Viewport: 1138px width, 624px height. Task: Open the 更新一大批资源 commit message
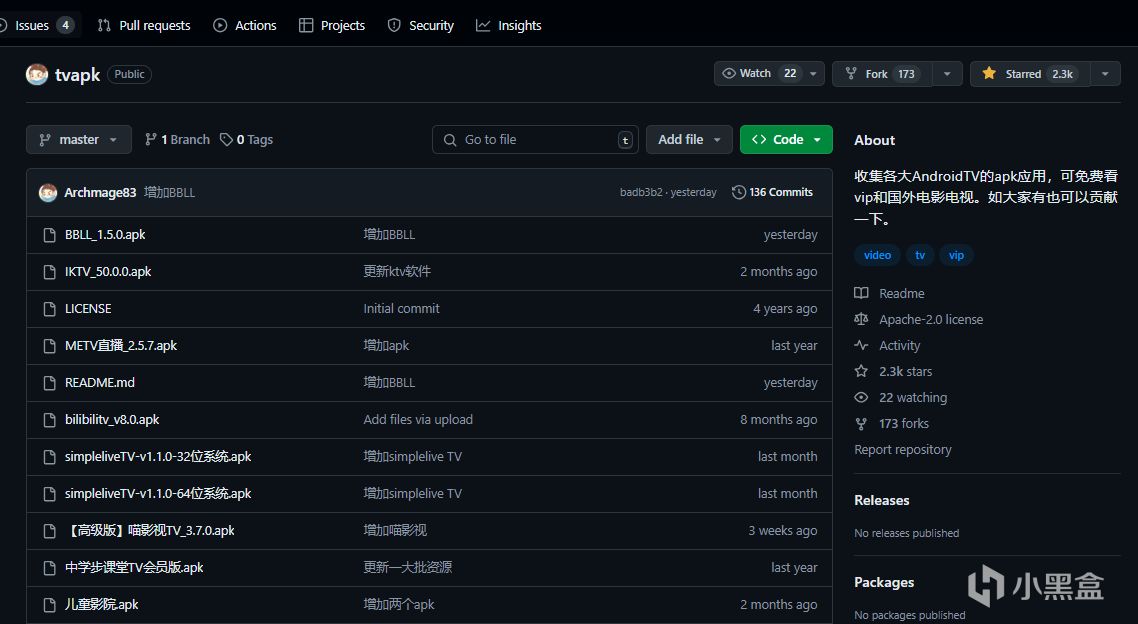pos(408,567)
